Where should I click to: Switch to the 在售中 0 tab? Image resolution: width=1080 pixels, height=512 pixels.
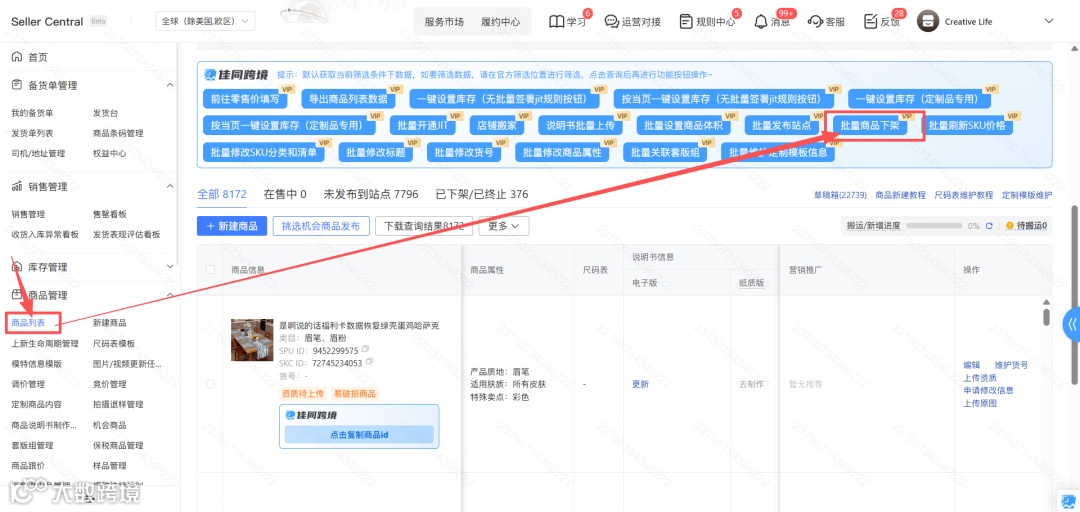285,194
